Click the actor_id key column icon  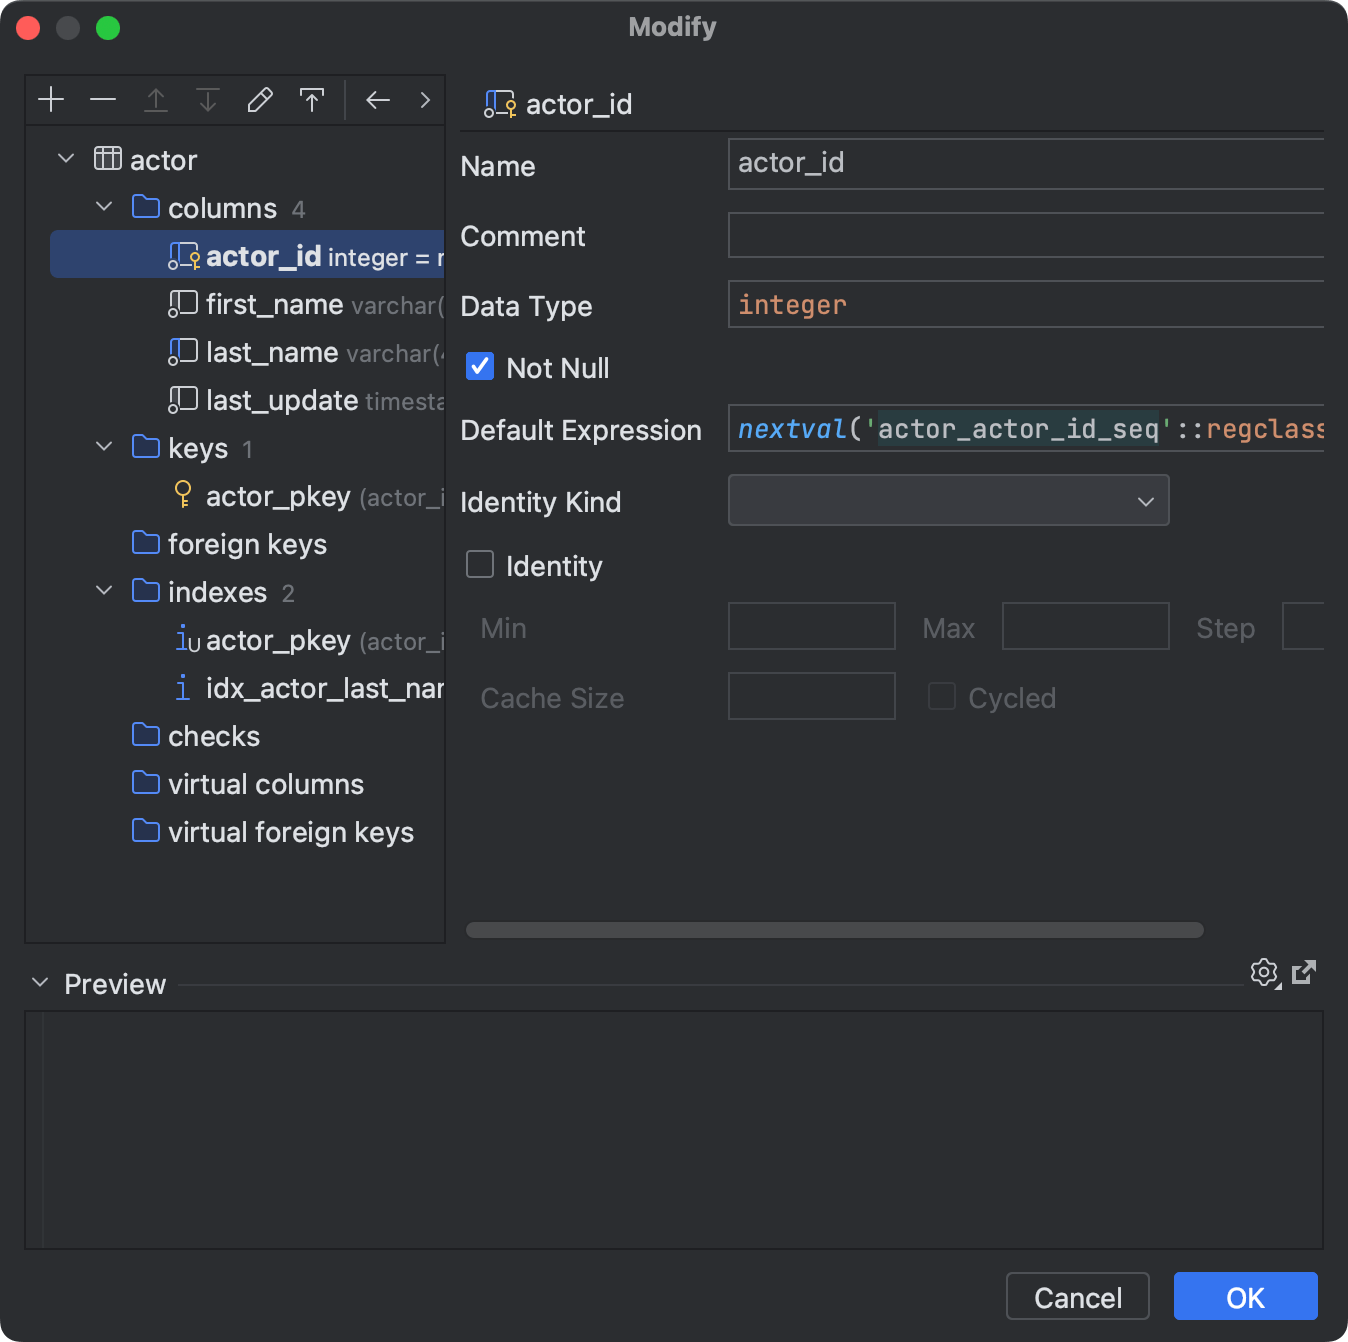(x=184, y=256)
